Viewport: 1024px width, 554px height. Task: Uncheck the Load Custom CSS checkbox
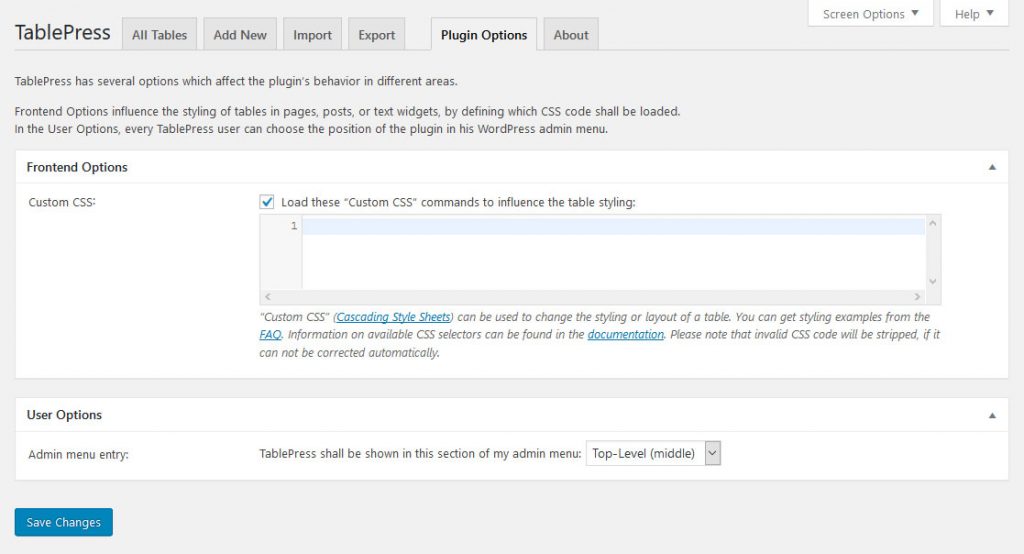coord(267,202)
